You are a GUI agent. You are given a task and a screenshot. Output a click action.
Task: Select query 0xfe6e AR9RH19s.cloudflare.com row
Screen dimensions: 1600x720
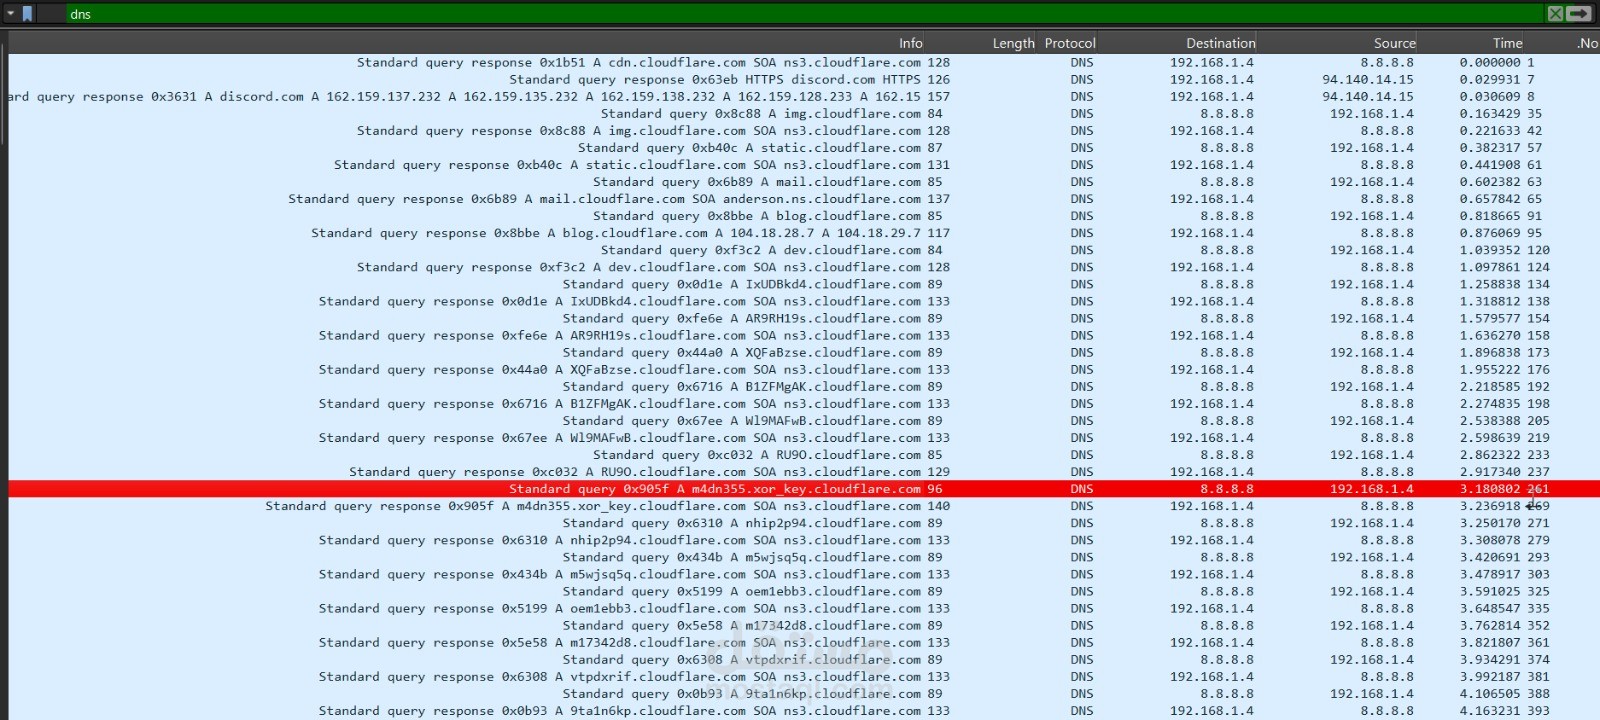coord(804,318)
